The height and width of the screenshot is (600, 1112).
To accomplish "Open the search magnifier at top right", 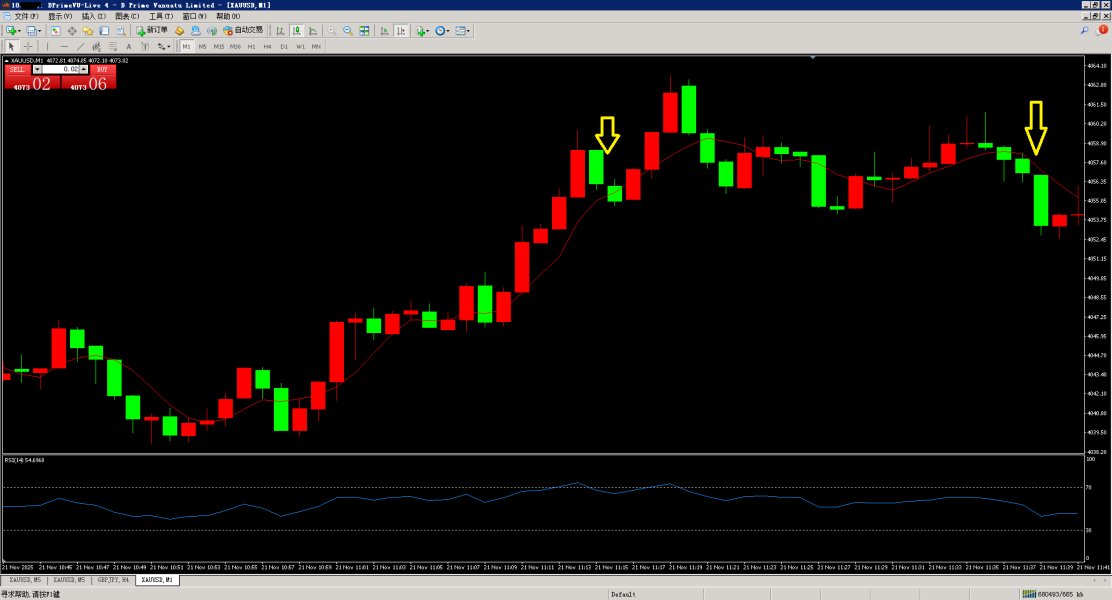I will (x=1084, y=30).
